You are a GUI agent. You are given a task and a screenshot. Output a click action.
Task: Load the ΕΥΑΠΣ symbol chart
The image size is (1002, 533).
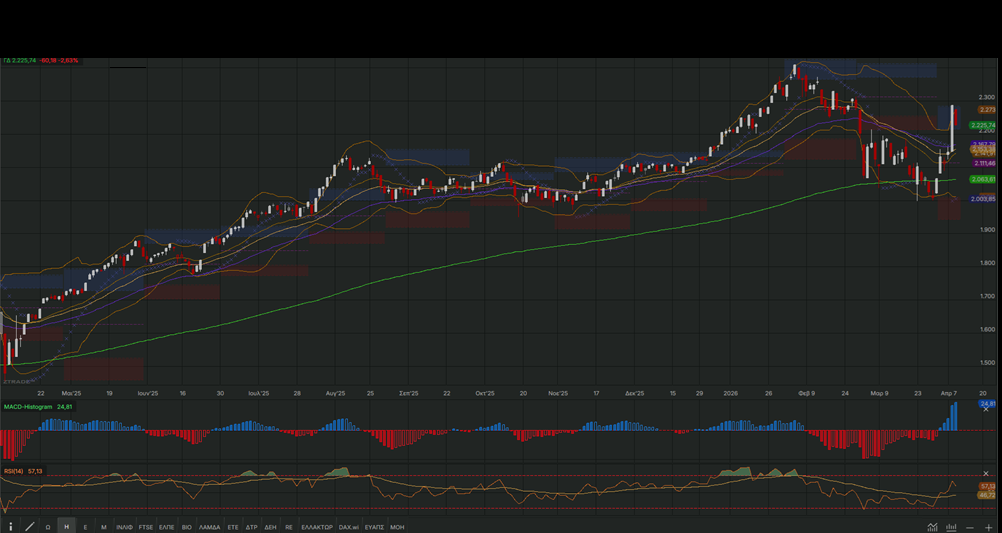coord(374,527)
